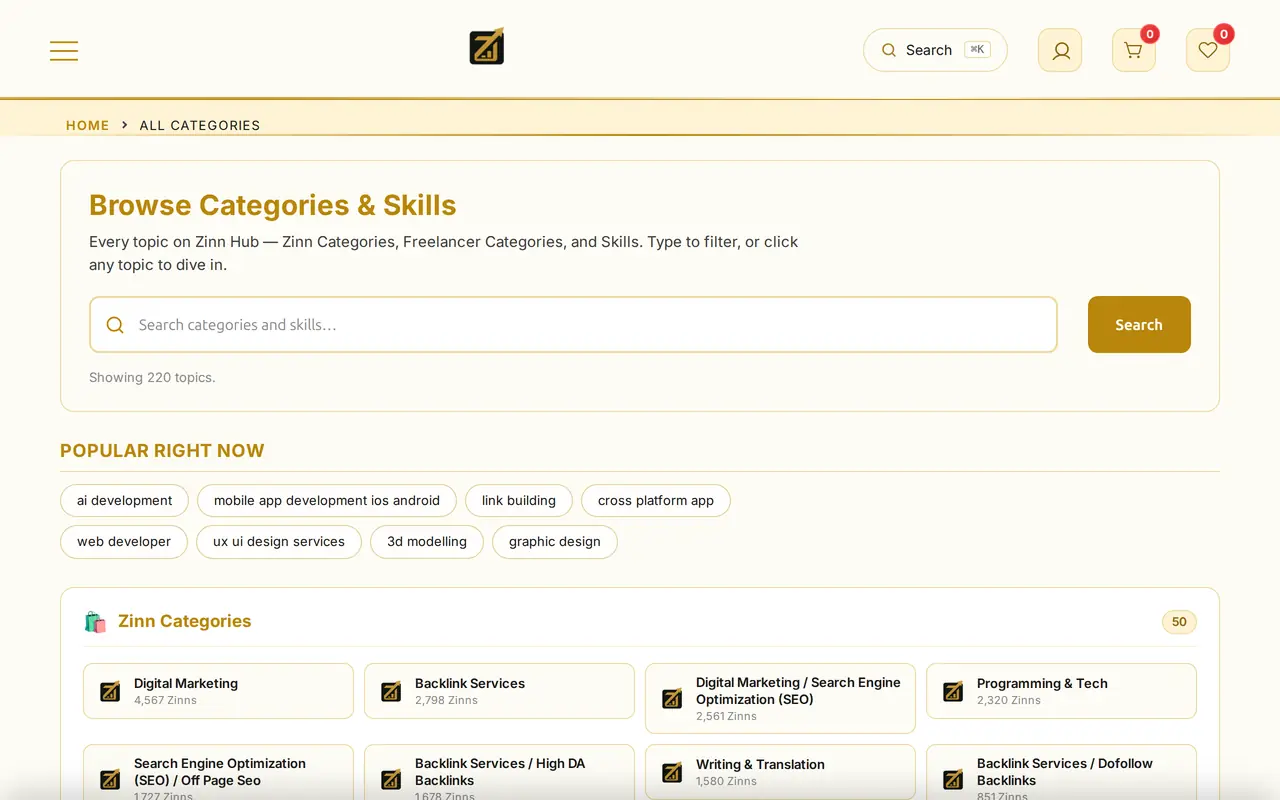
Task: Open the user account icon
Action: pos(1060,50)
